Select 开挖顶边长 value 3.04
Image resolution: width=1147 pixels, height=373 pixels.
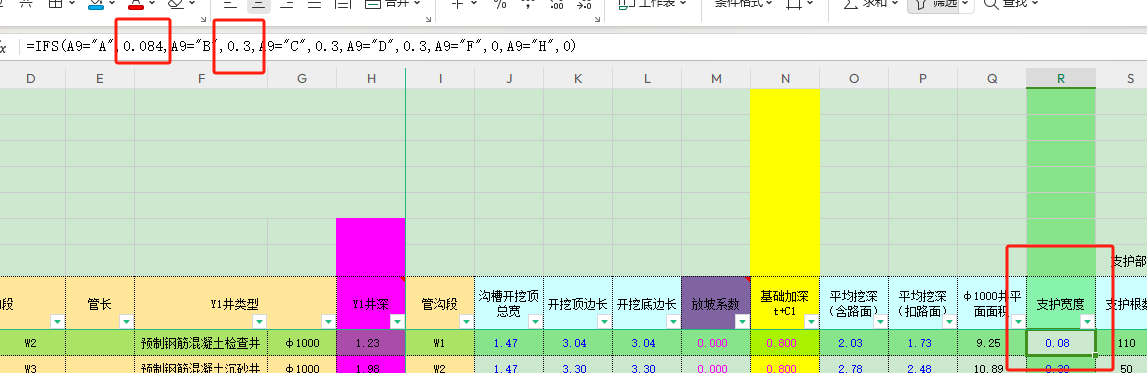[578, 342]
